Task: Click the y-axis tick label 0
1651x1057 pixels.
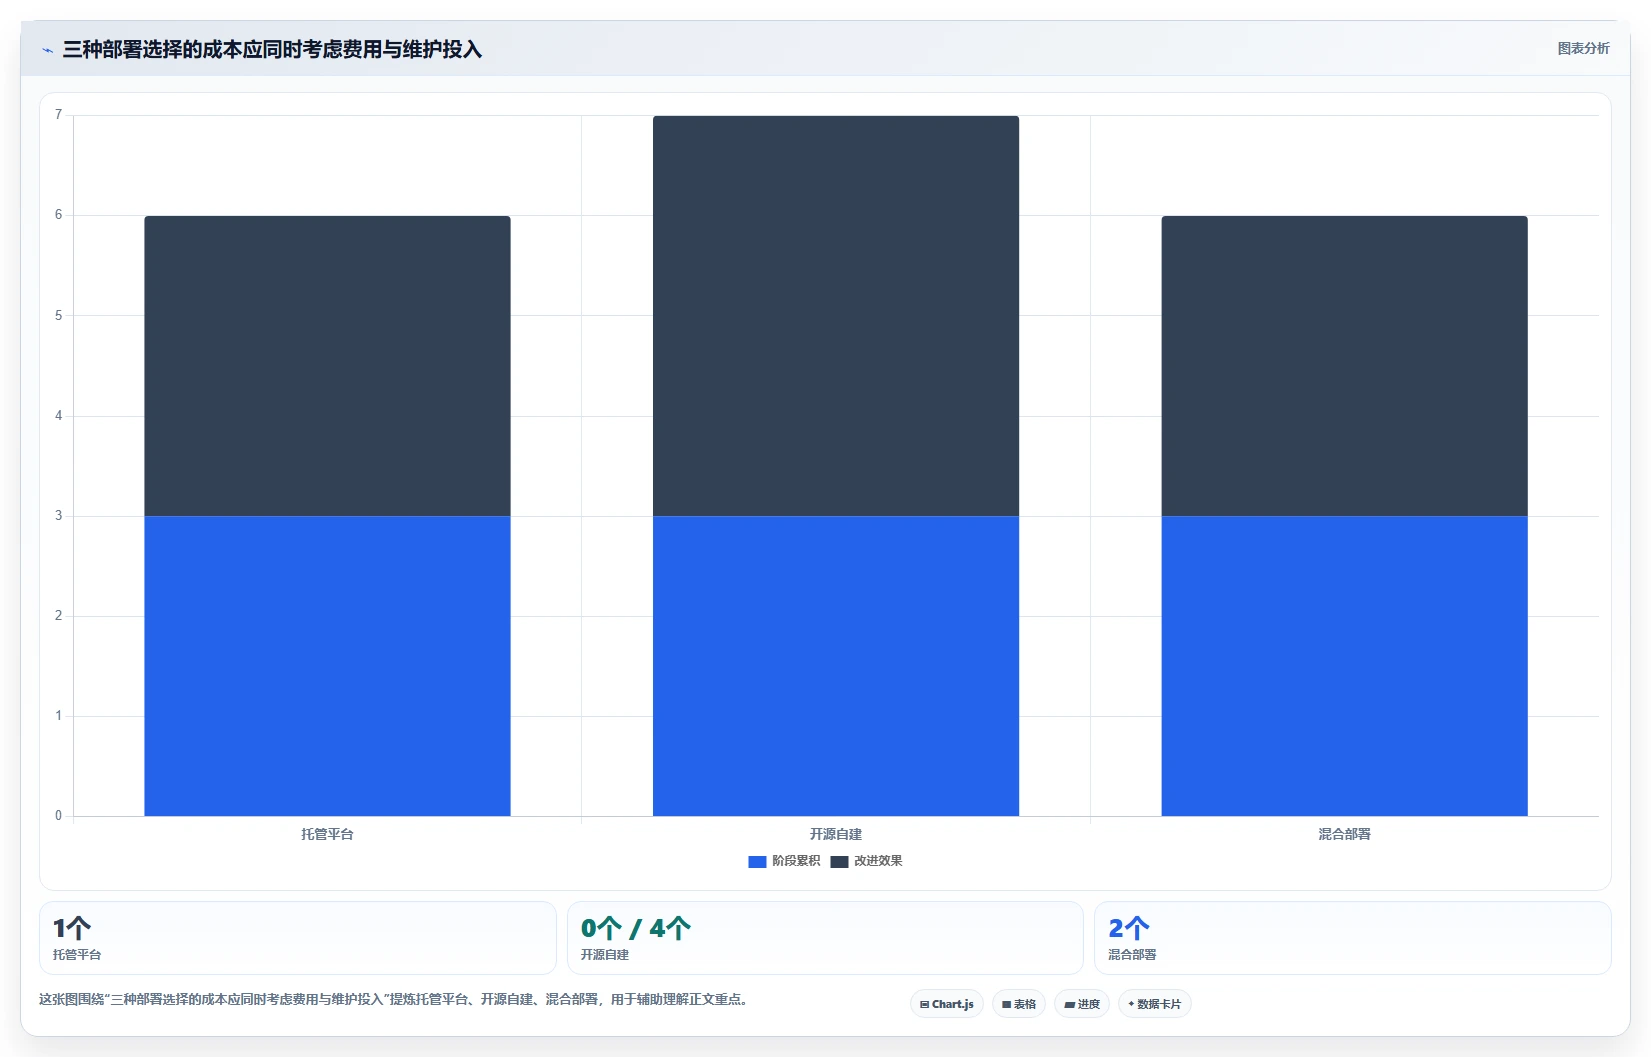Action: (x=58, y=816)
